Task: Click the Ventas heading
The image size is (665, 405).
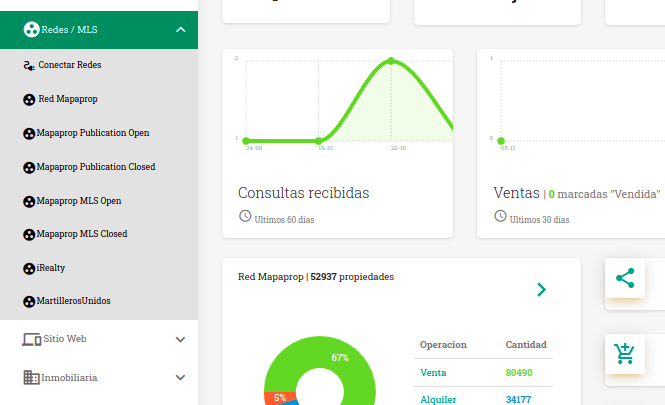Action: (517, 193)
